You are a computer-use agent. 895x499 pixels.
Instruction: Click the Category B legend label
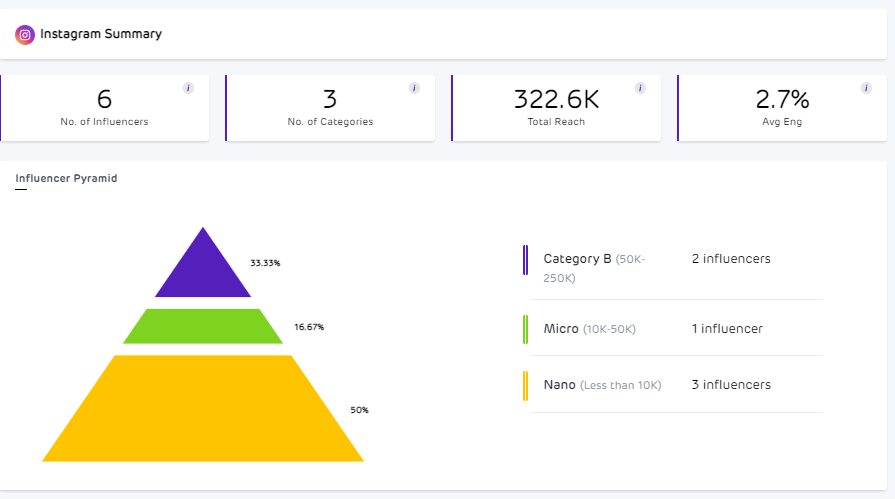tap(577, 259)
